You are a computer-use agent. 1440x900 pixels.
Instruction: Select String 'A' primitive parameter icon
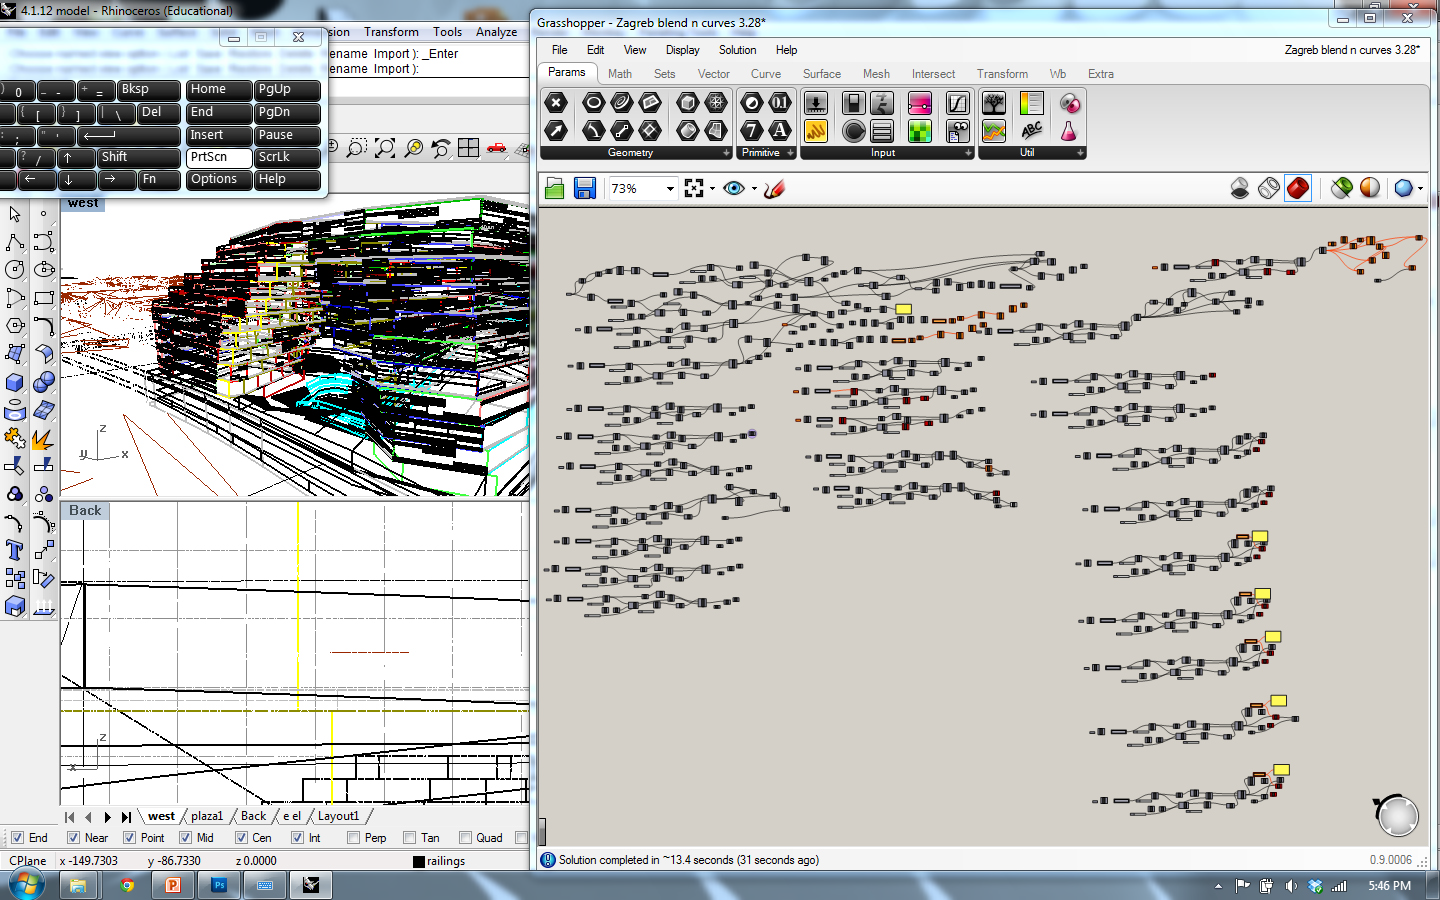click(780, 131)
